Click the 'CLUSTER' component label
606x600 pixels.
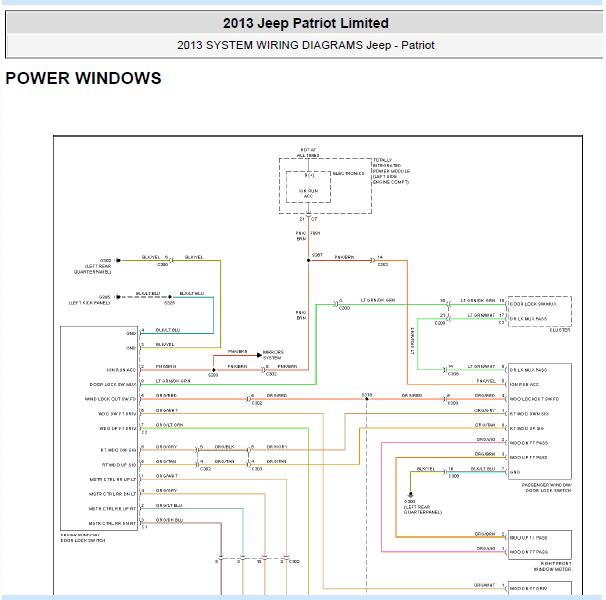tap(560, 330)
